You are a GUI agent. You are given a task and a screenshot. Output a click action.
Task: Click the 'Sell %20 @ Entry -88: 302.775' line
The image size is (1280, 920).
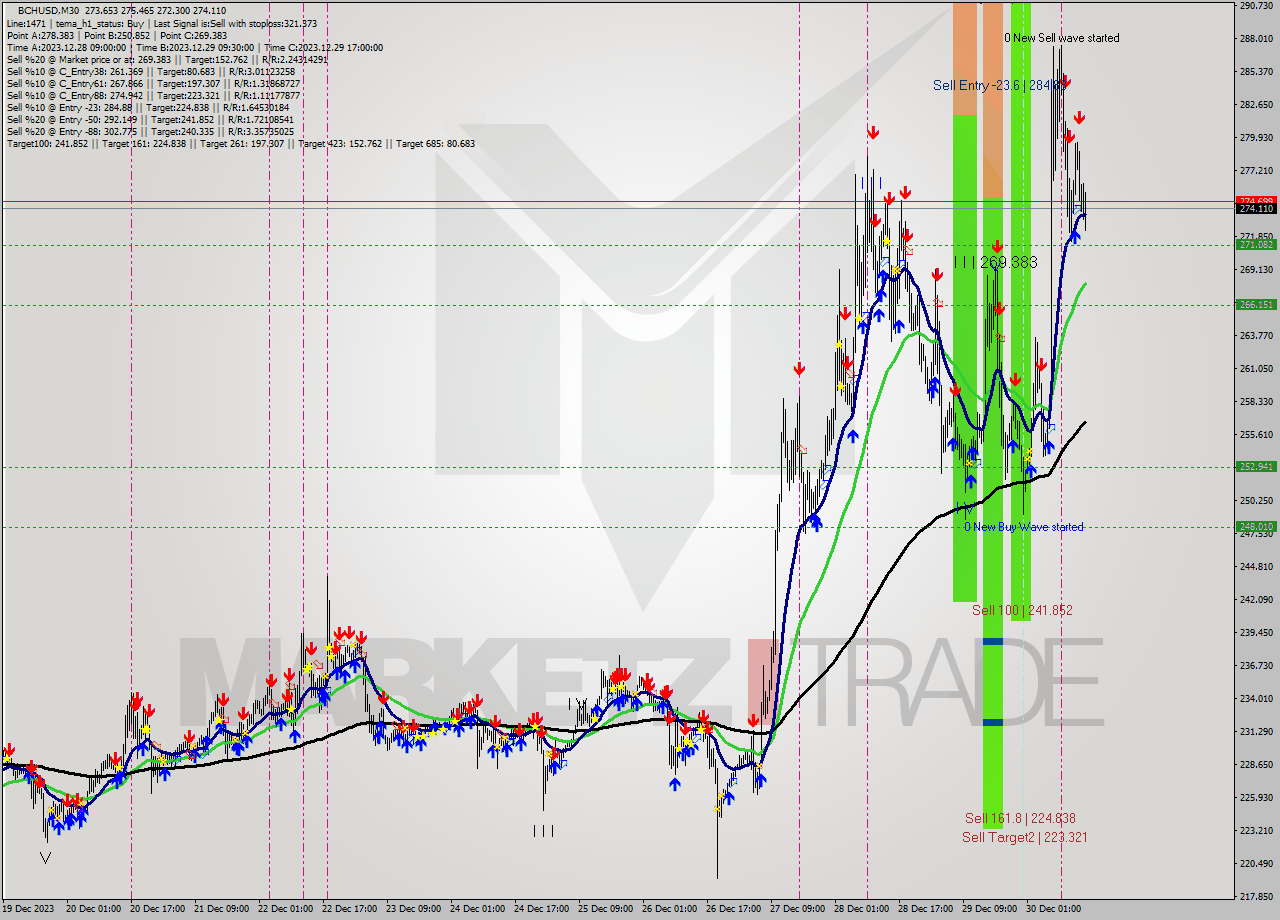(x=151, y=131)
